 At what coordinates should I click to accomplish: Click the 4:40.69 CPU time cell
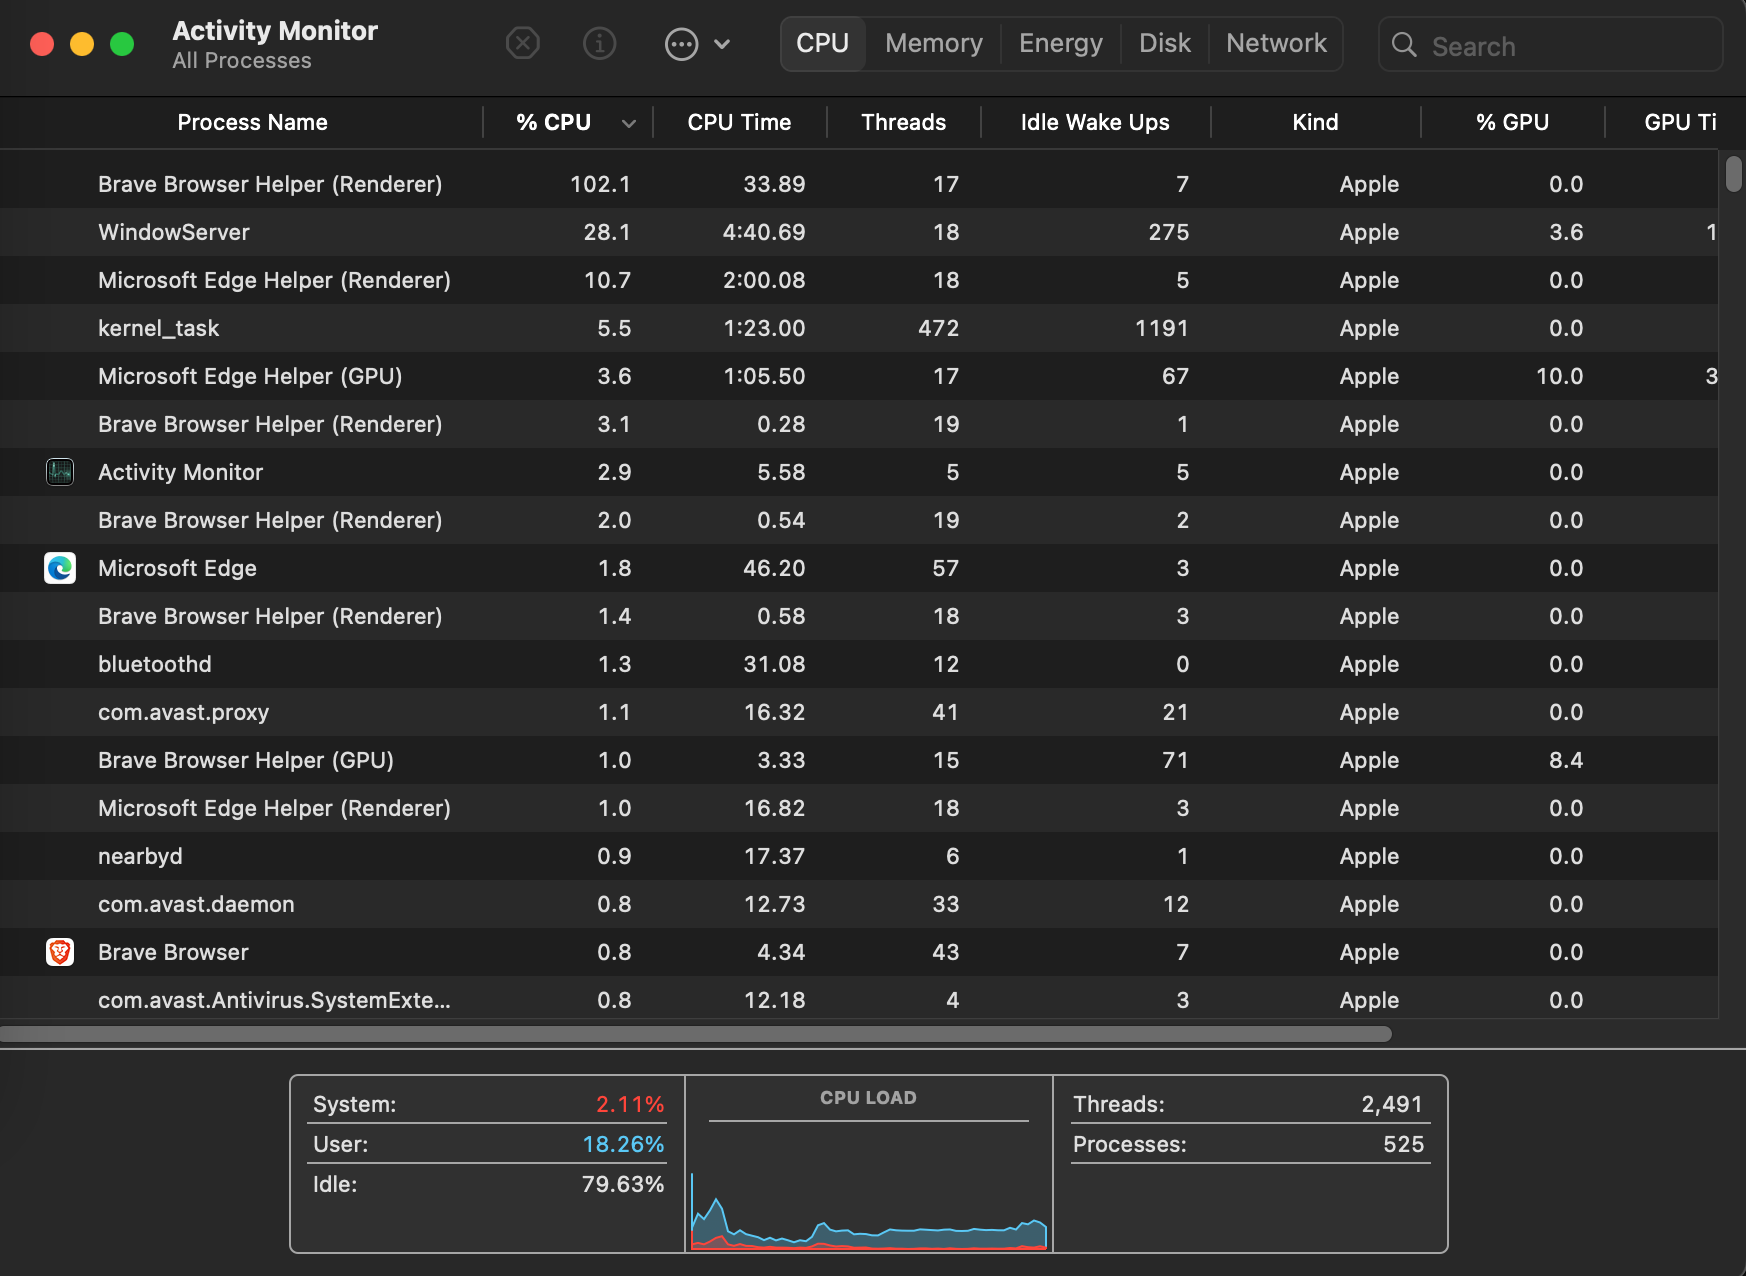click(764, 232)
